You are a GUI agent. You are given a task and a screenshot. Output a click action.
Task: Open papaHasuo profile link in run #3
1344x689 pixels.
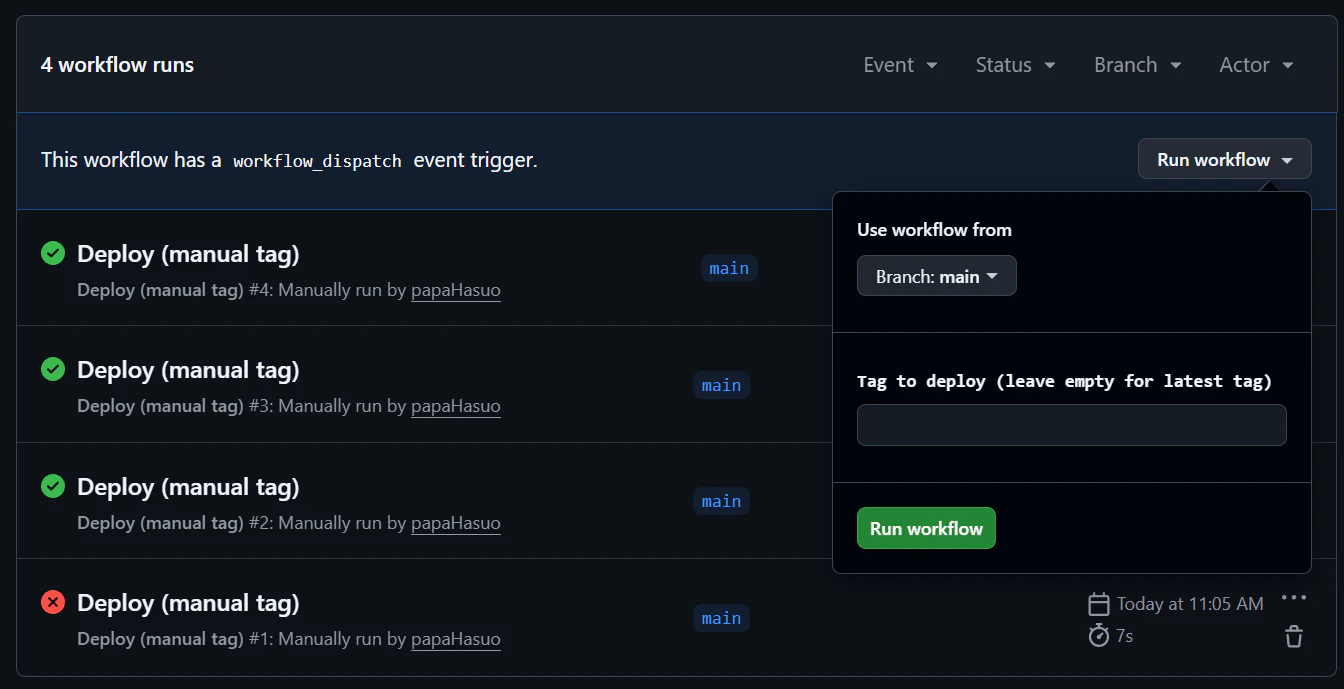456,406
